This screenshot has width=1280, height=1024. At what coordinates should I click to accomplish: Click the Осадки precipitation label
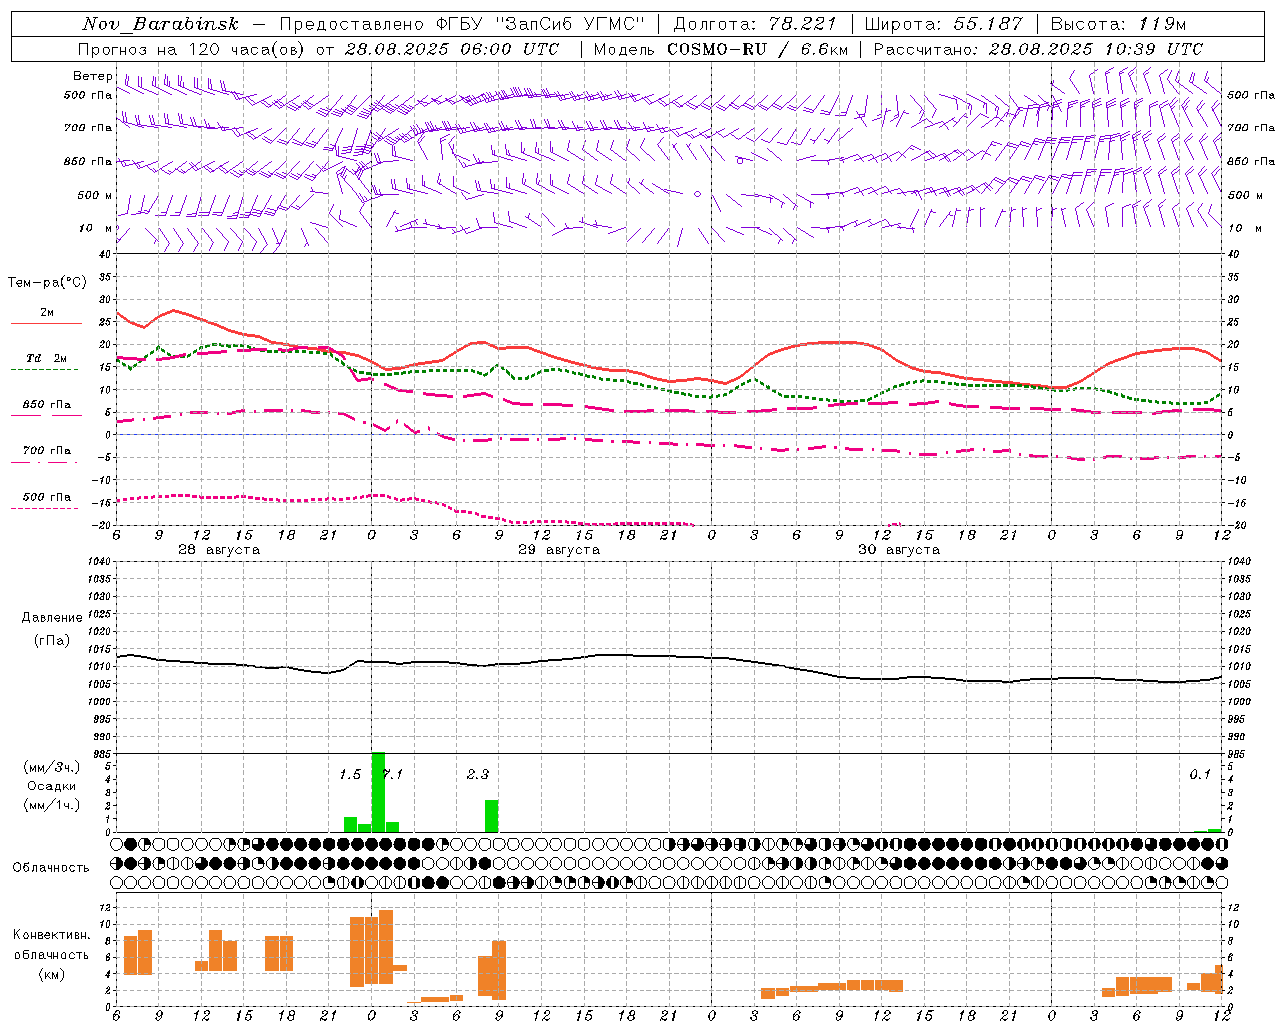[x=52, y=786]
